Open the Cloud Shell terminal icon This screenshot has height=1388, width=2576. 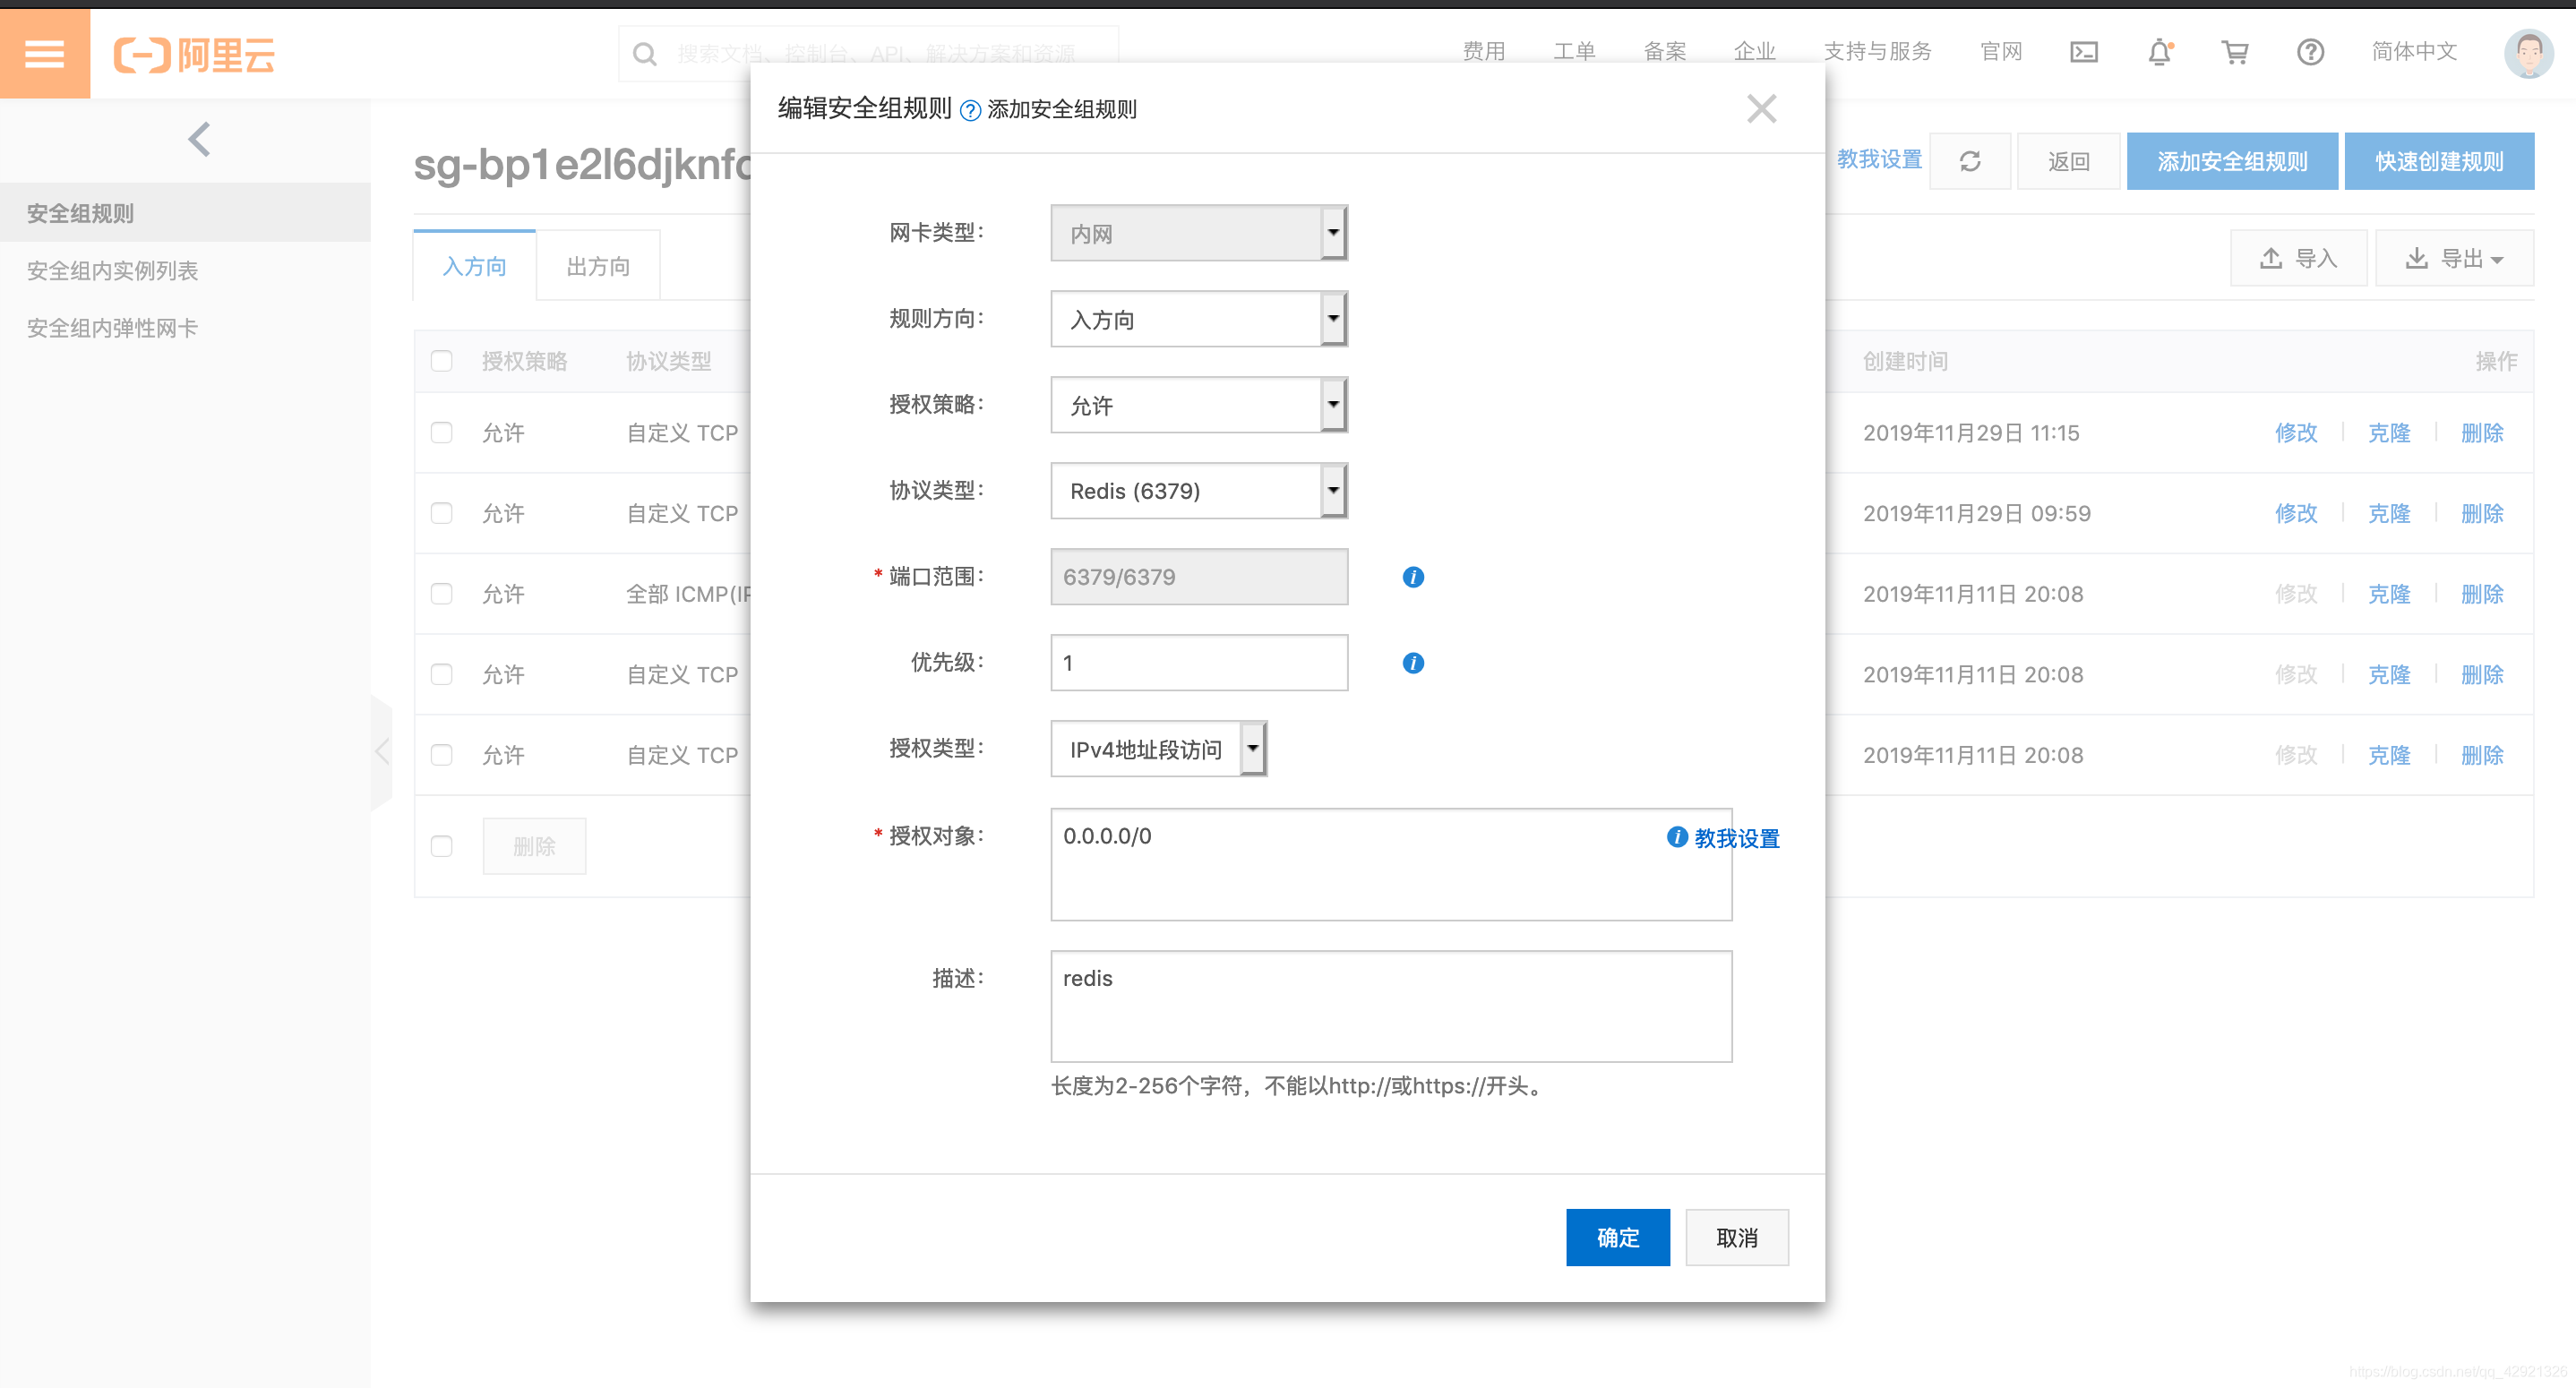[x=2083, y=52]
